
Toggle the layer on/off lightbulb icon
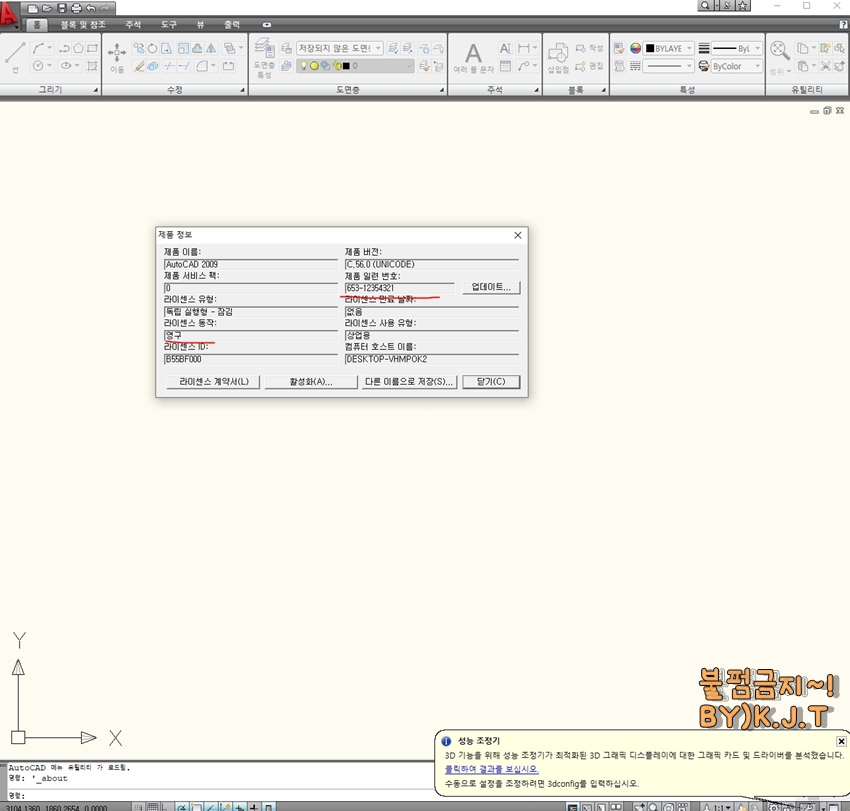coord(303,66)
